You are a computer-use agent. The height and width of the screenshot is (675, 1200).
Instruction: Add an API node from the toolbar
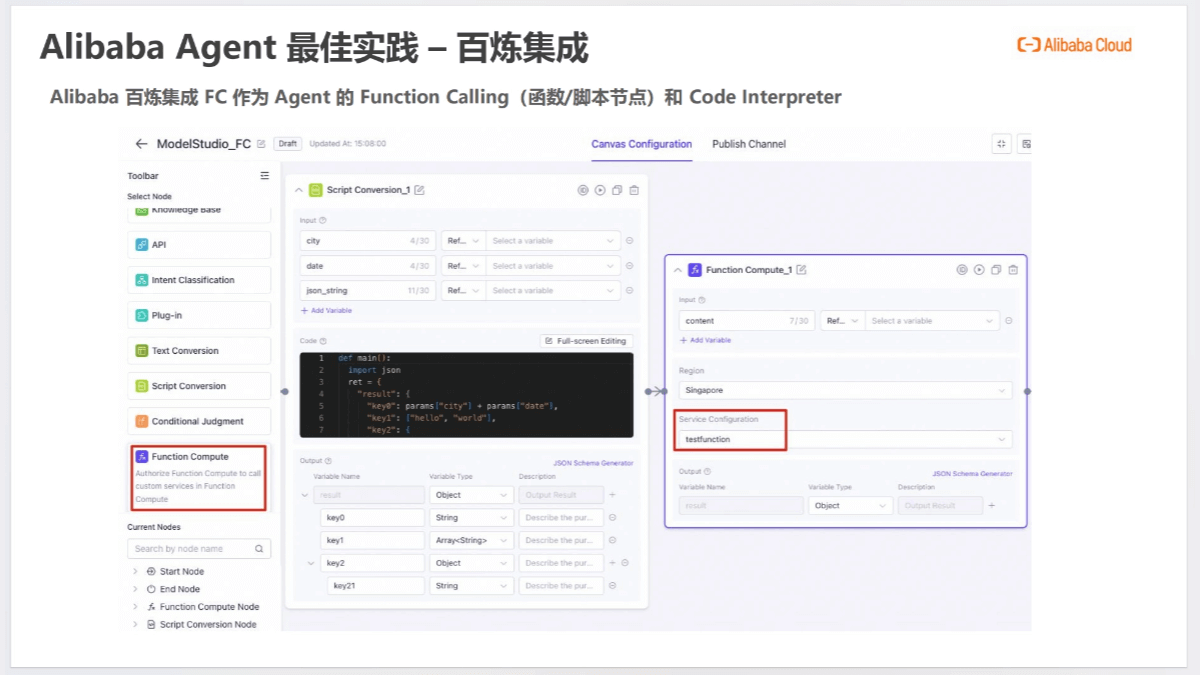tap(200, 244)
